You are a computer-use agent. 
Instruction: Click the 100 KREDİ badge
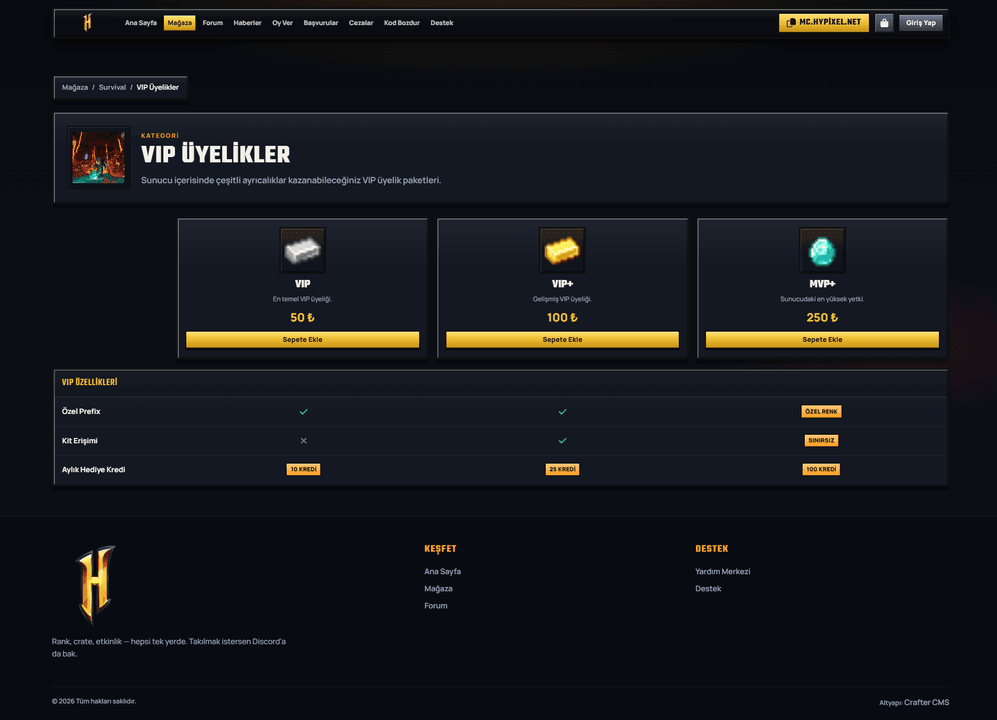(x=822, y=469)
